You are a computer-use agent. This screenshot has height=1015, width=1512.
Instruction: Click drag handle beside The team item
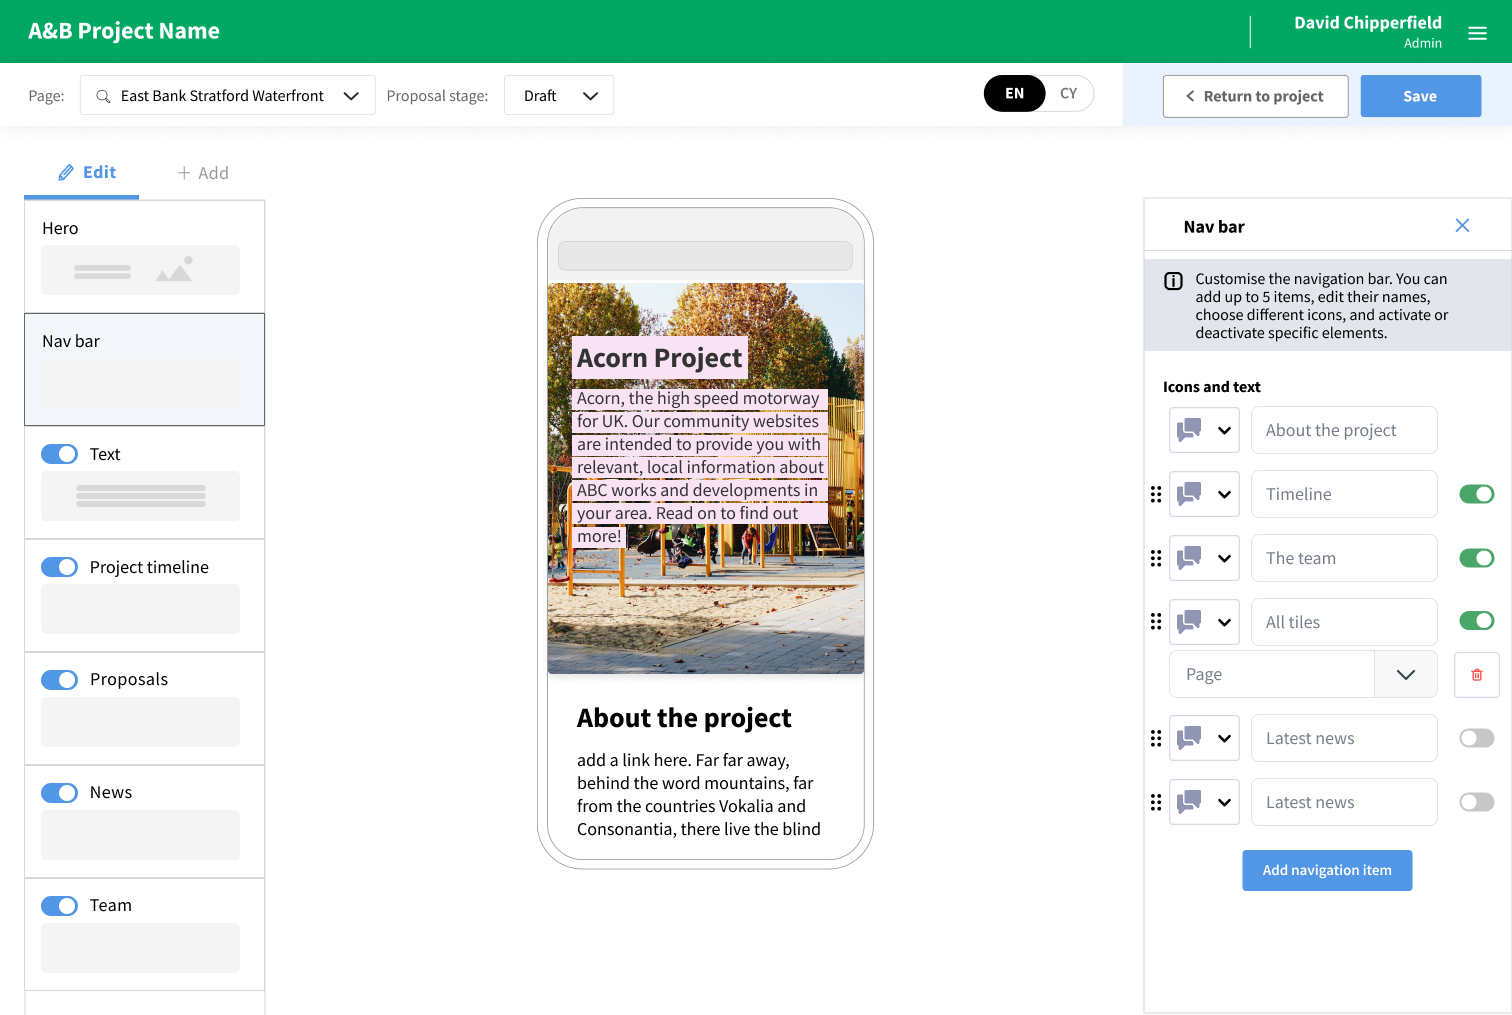(1156, 558)
